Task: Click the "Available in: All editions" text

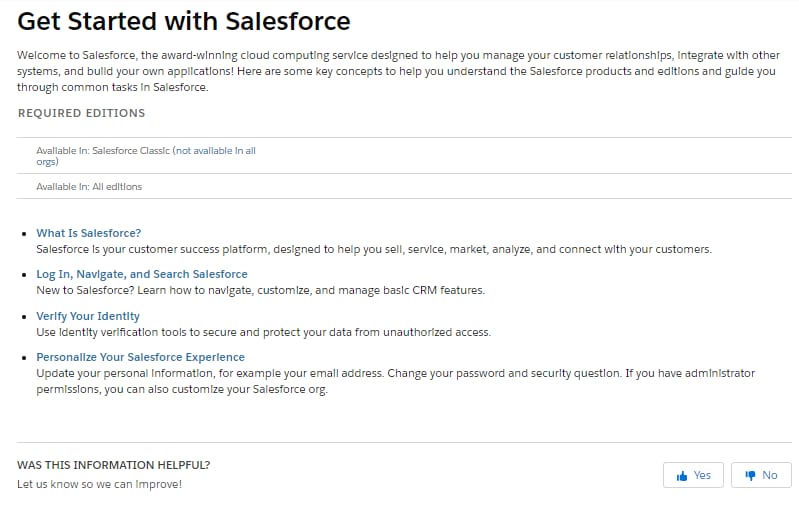Action: (89, 187)
